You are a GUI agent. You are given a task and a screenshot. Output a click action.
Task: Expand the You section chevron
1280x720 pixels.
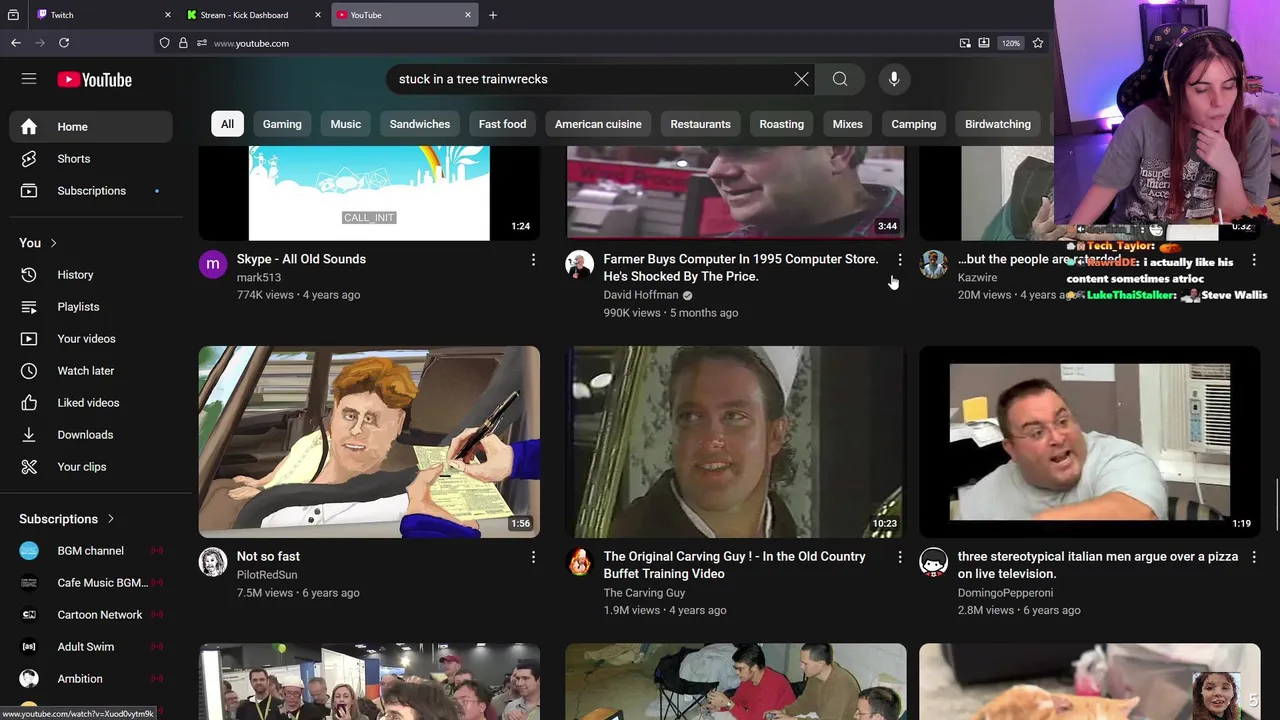coord(53,243)
